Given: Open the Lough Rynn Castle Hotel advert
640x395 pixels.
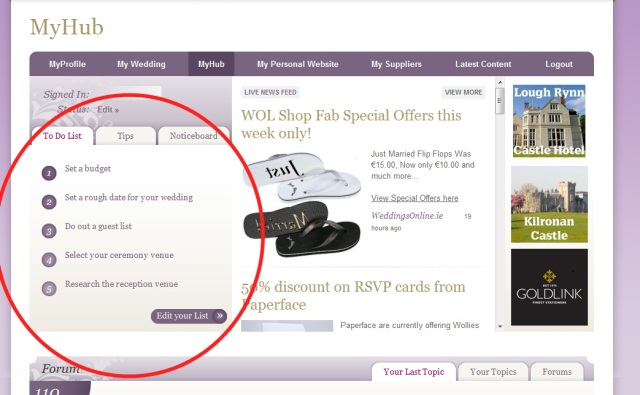Looking at the screenshot, I should pyautogui.click(x=549, y=121).
